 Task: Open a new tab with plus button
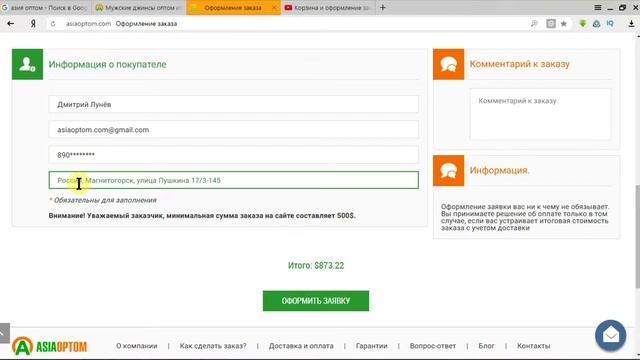(382, 7)
